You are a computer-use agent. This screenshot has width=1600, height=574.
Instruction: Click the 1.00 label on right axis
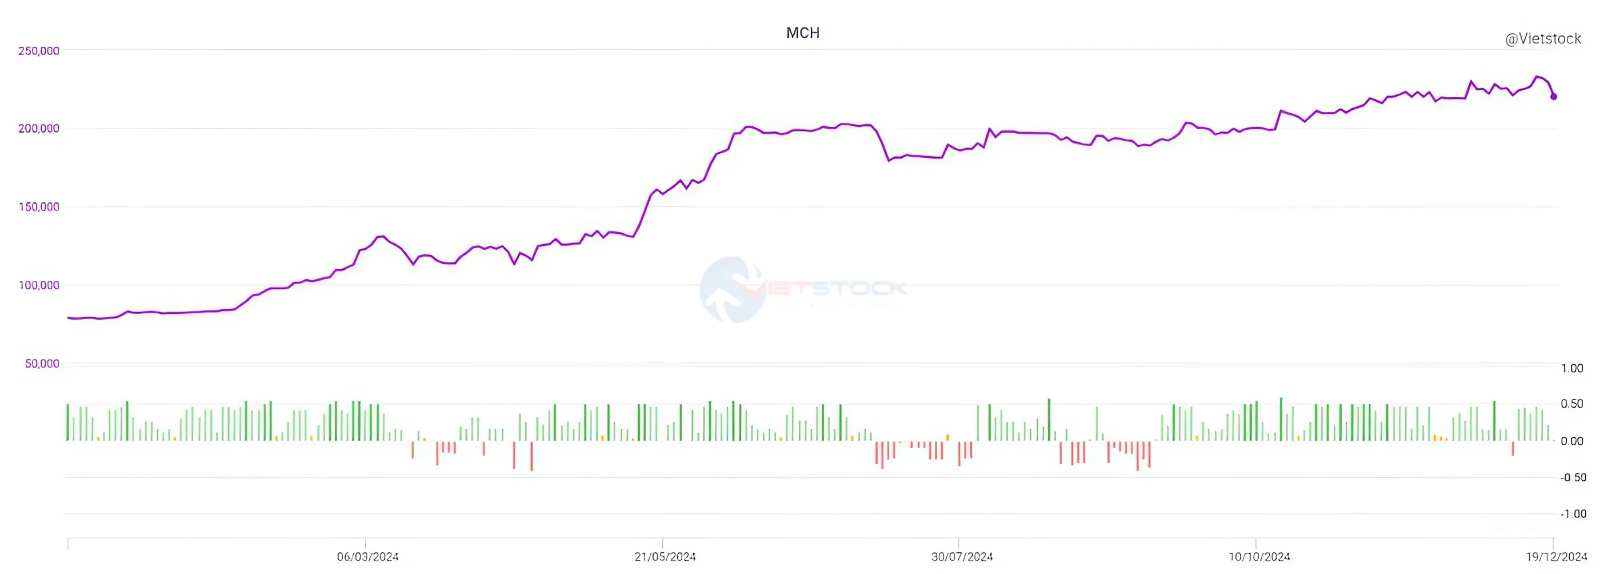coord(1572,368)
